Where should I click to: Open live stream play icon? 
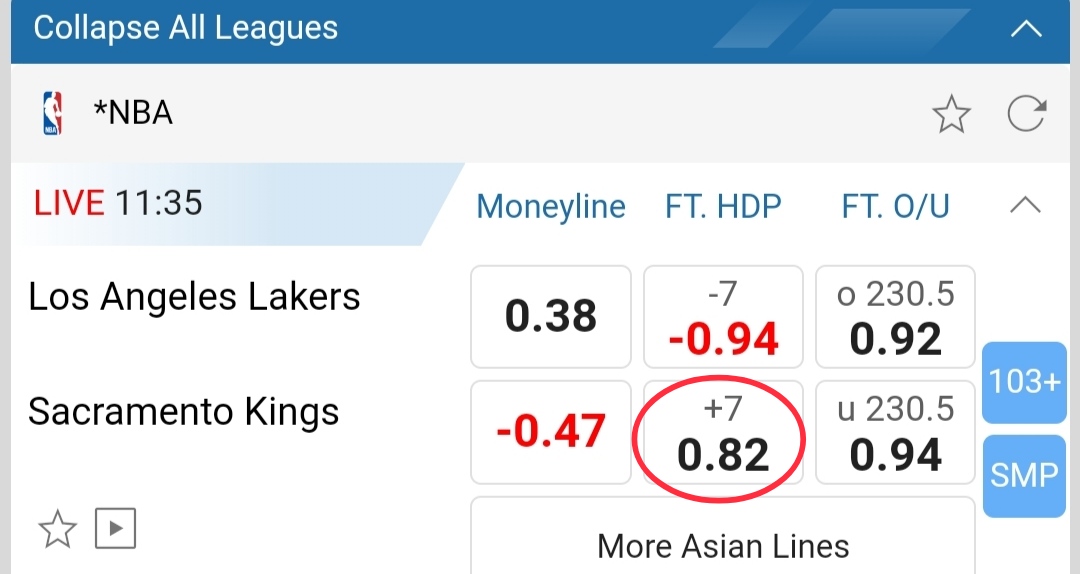coord(115,529)
